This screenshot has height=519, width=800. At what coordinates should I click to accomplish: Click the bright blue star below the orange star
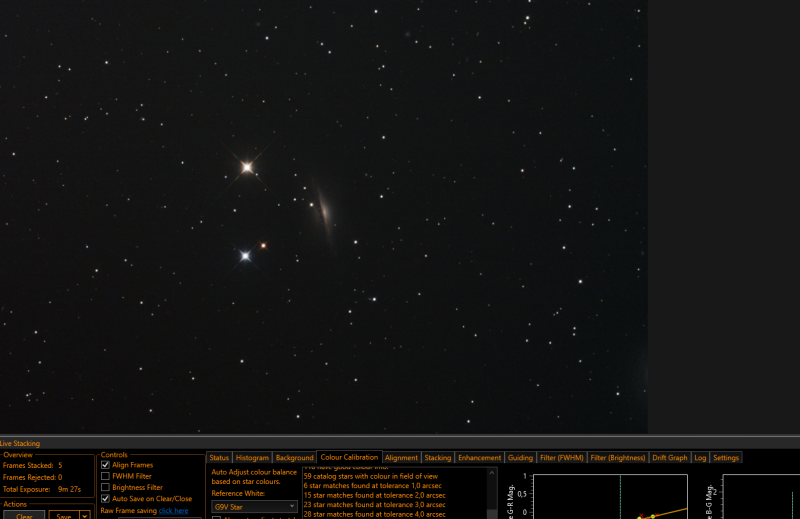[245, 256]
